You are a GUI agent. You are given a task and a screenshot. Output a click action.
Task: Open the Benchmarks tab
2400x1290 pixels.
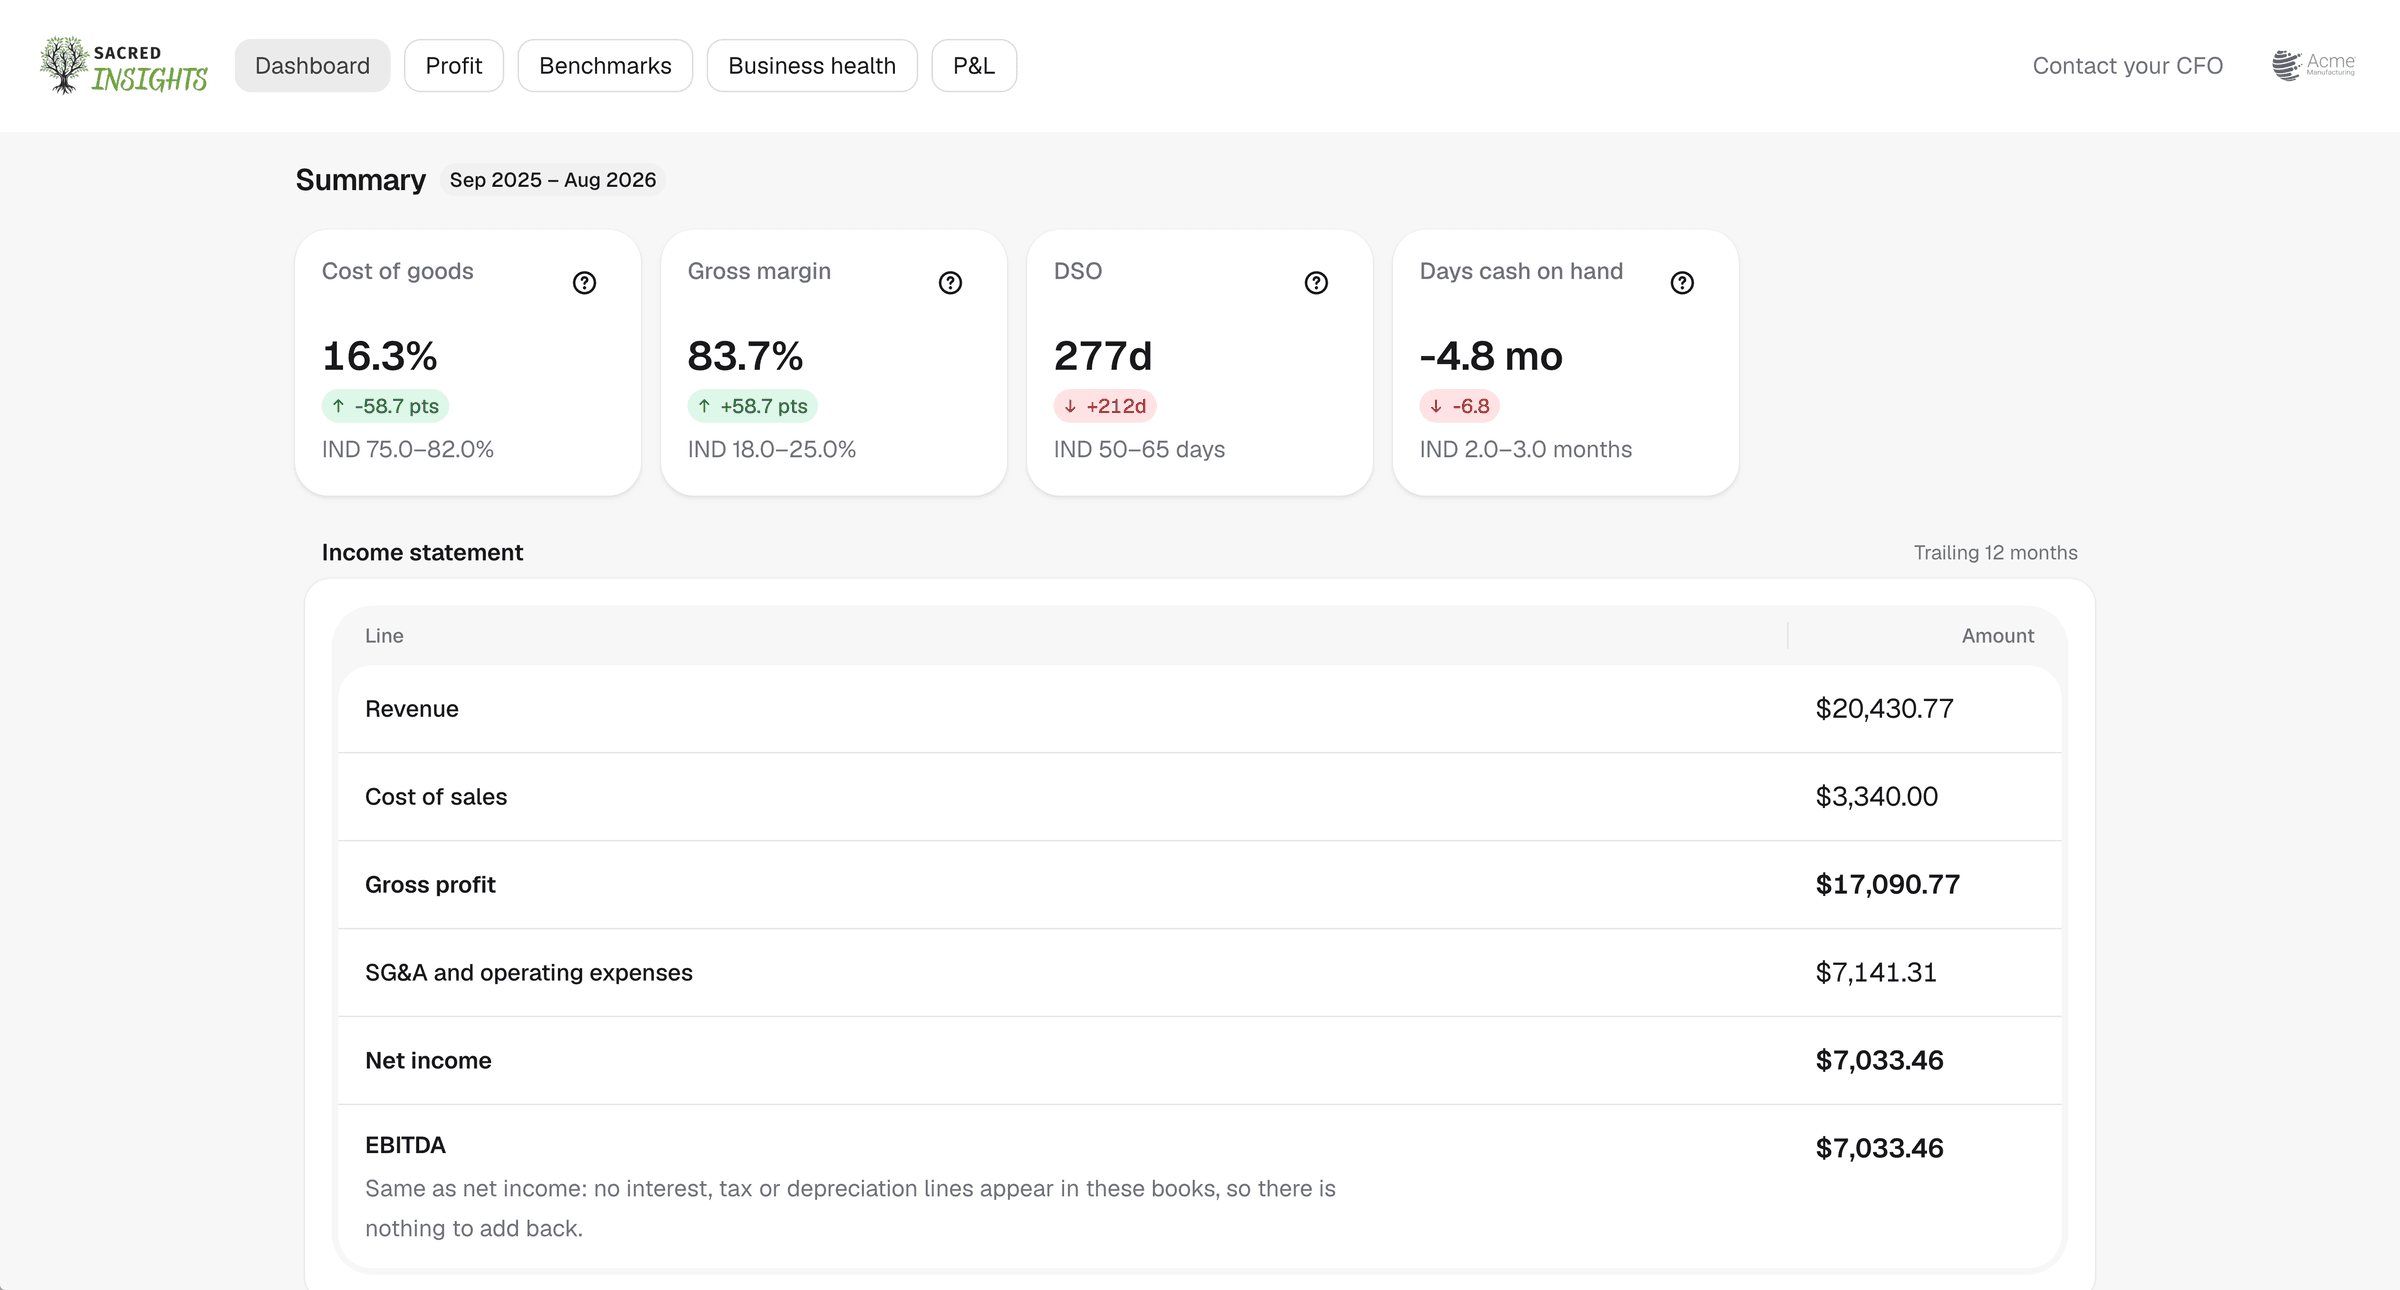(605, 66)
